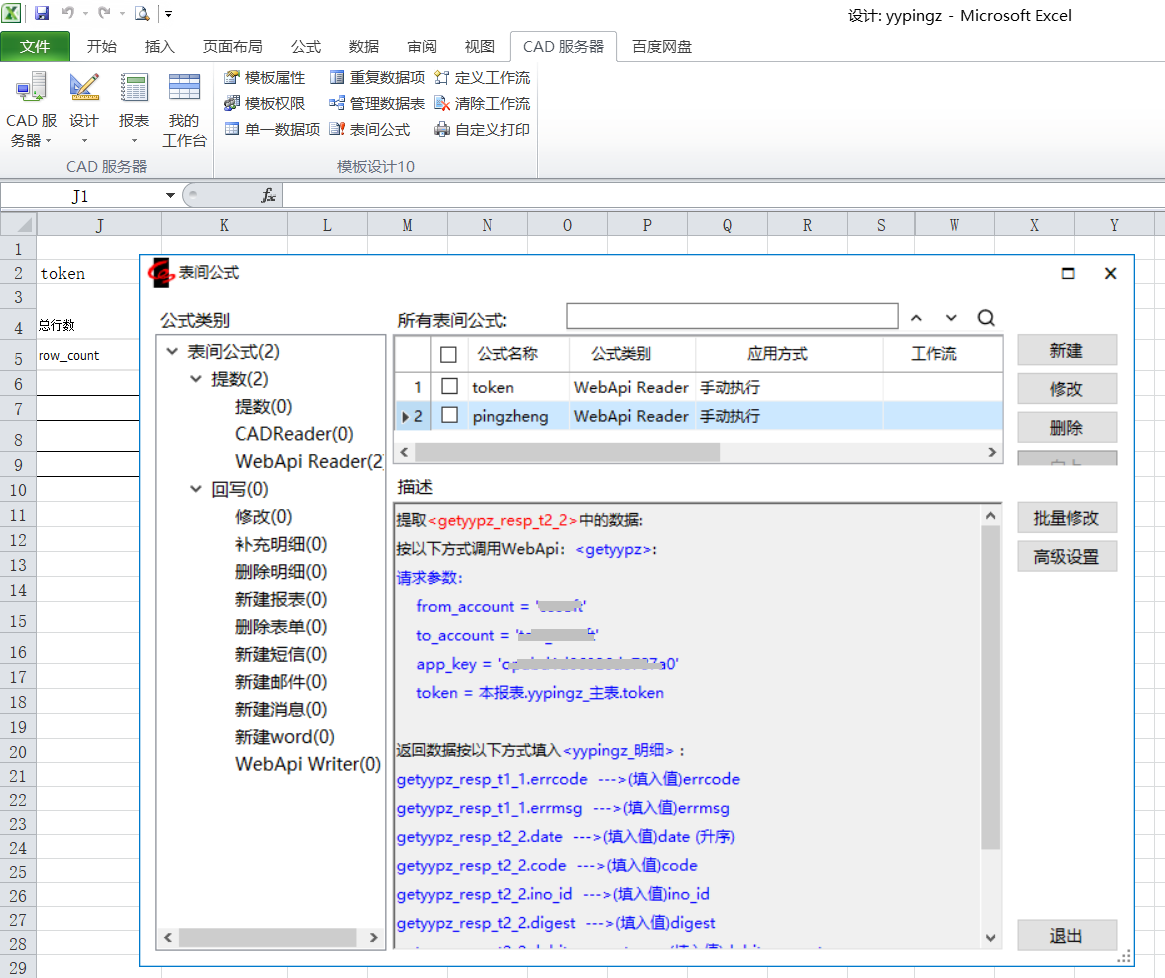
Task: Toggle the select-all checkbox in table header
Action: [x=449, y=354]
